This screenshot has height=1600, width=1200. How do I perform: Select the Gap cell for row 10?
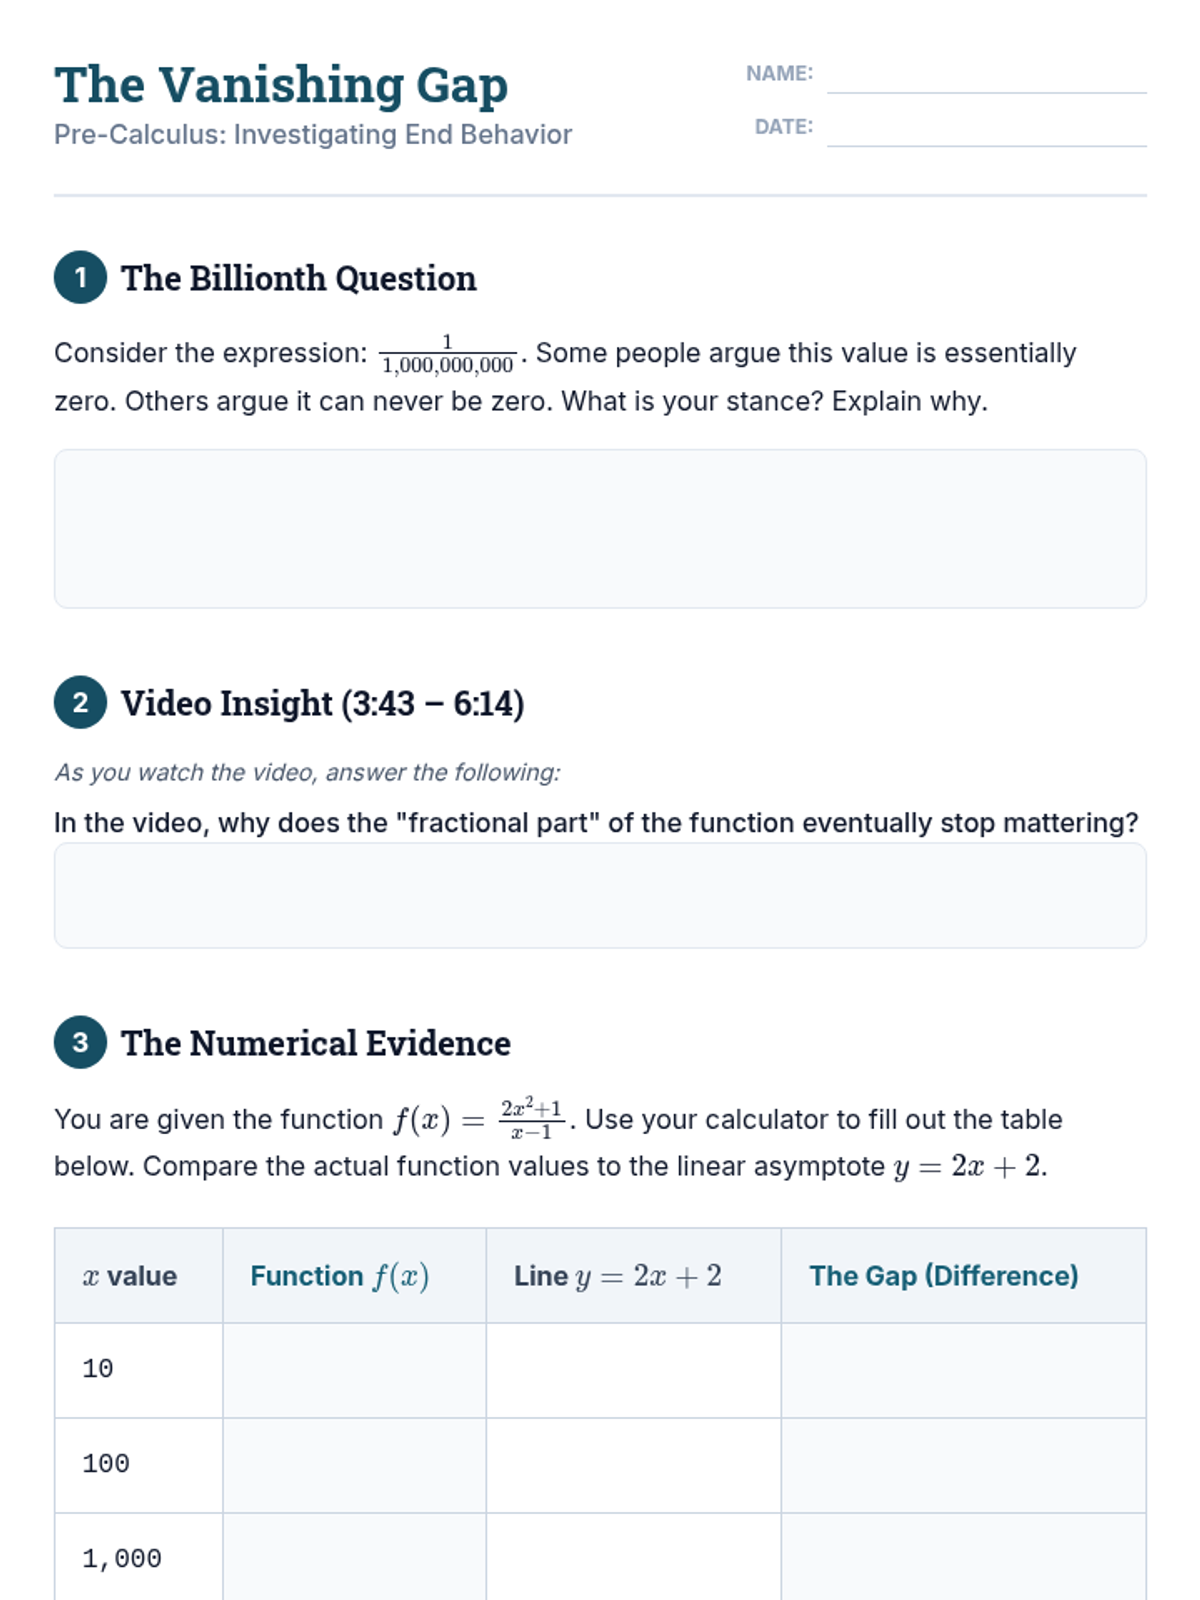pyautogui.click(x=963, y=1370)
